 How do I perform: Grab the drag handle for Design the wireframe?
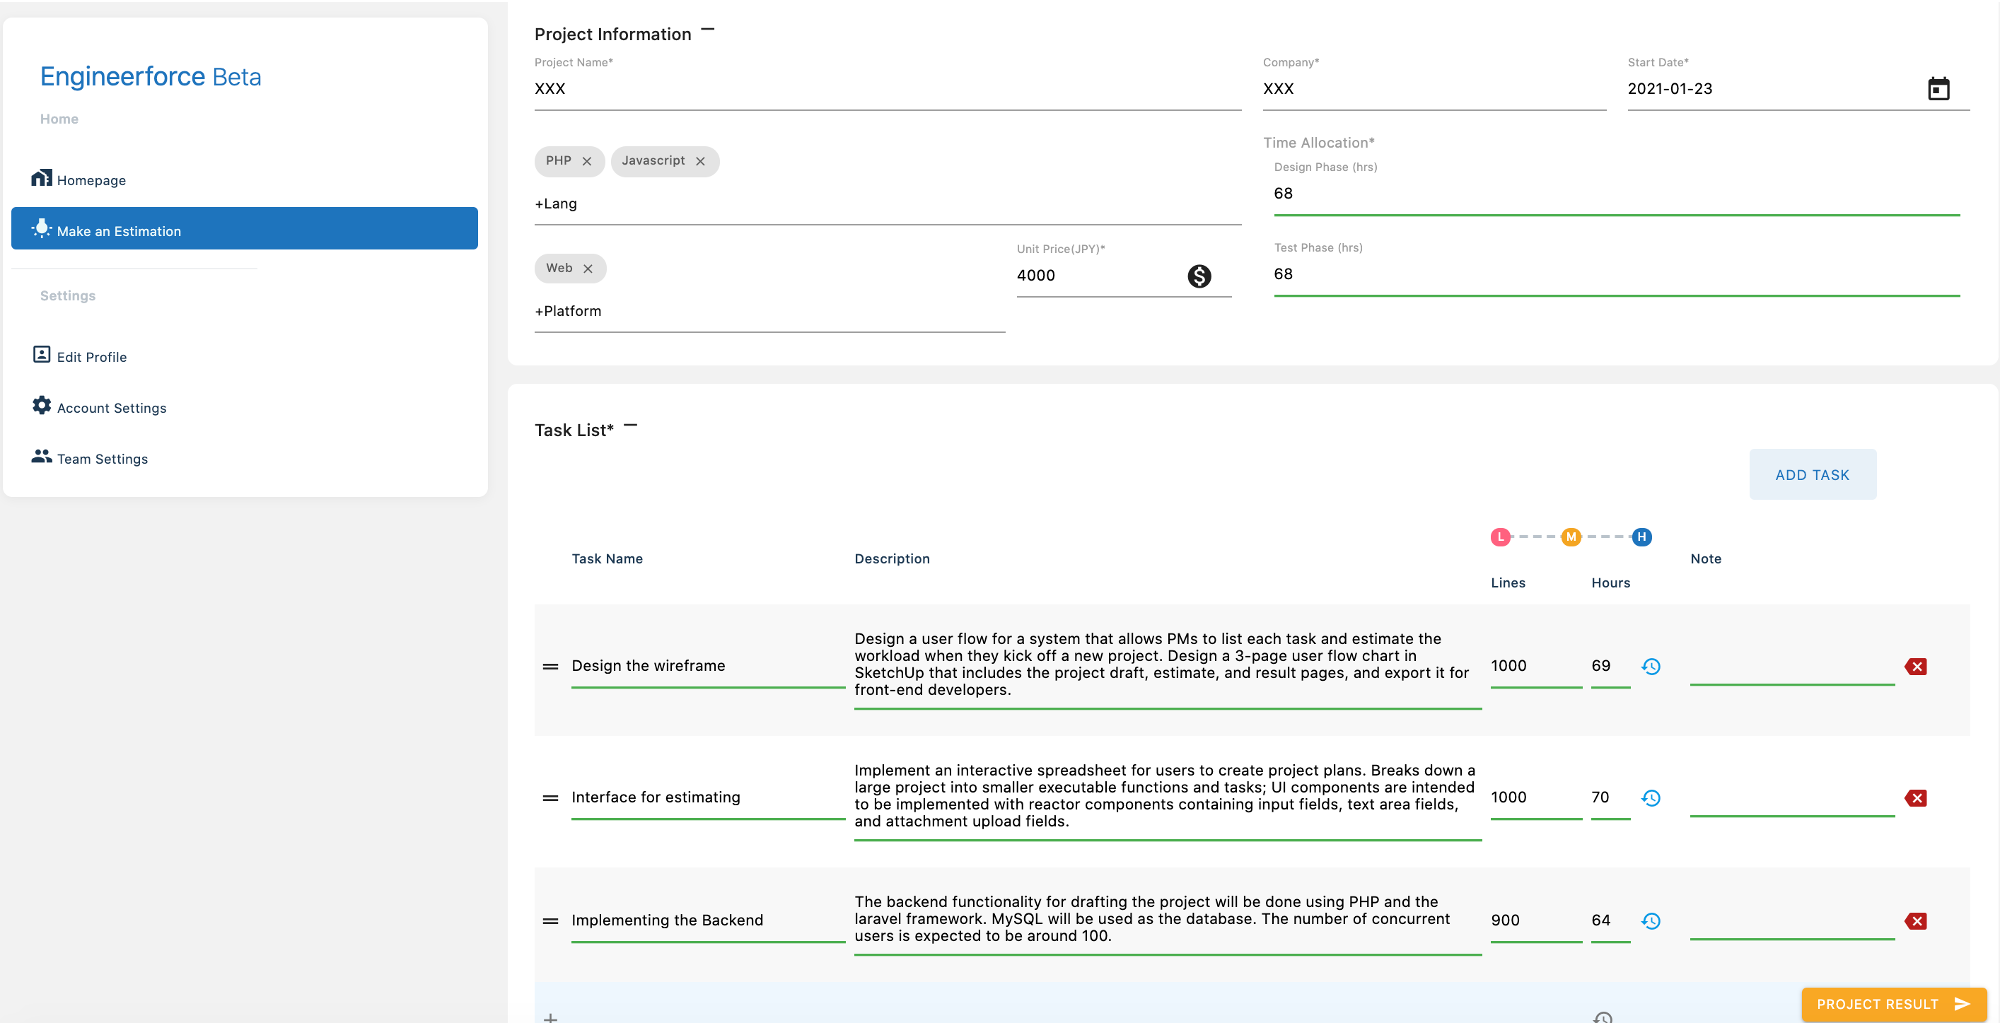[550, 667]
